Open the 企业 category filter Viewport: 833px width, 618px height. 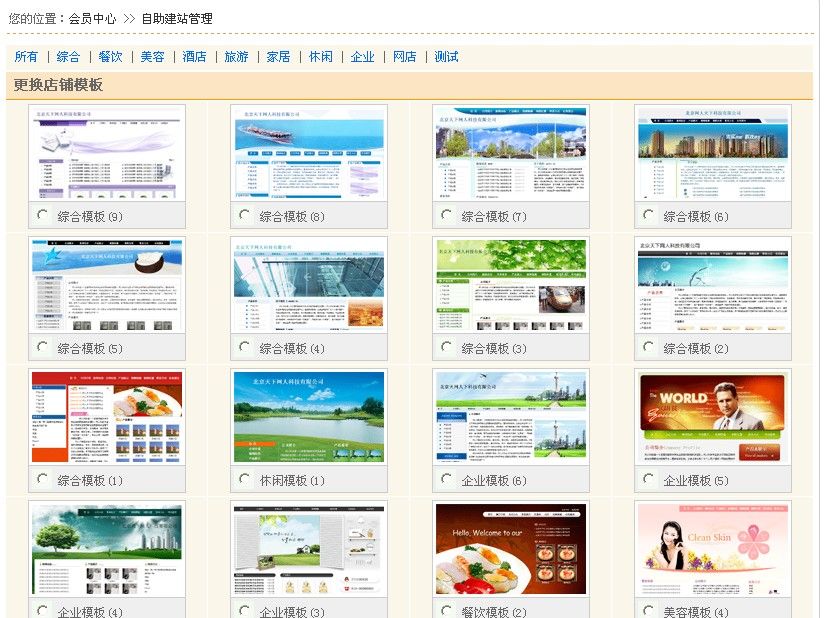click(x=362, y=57)
